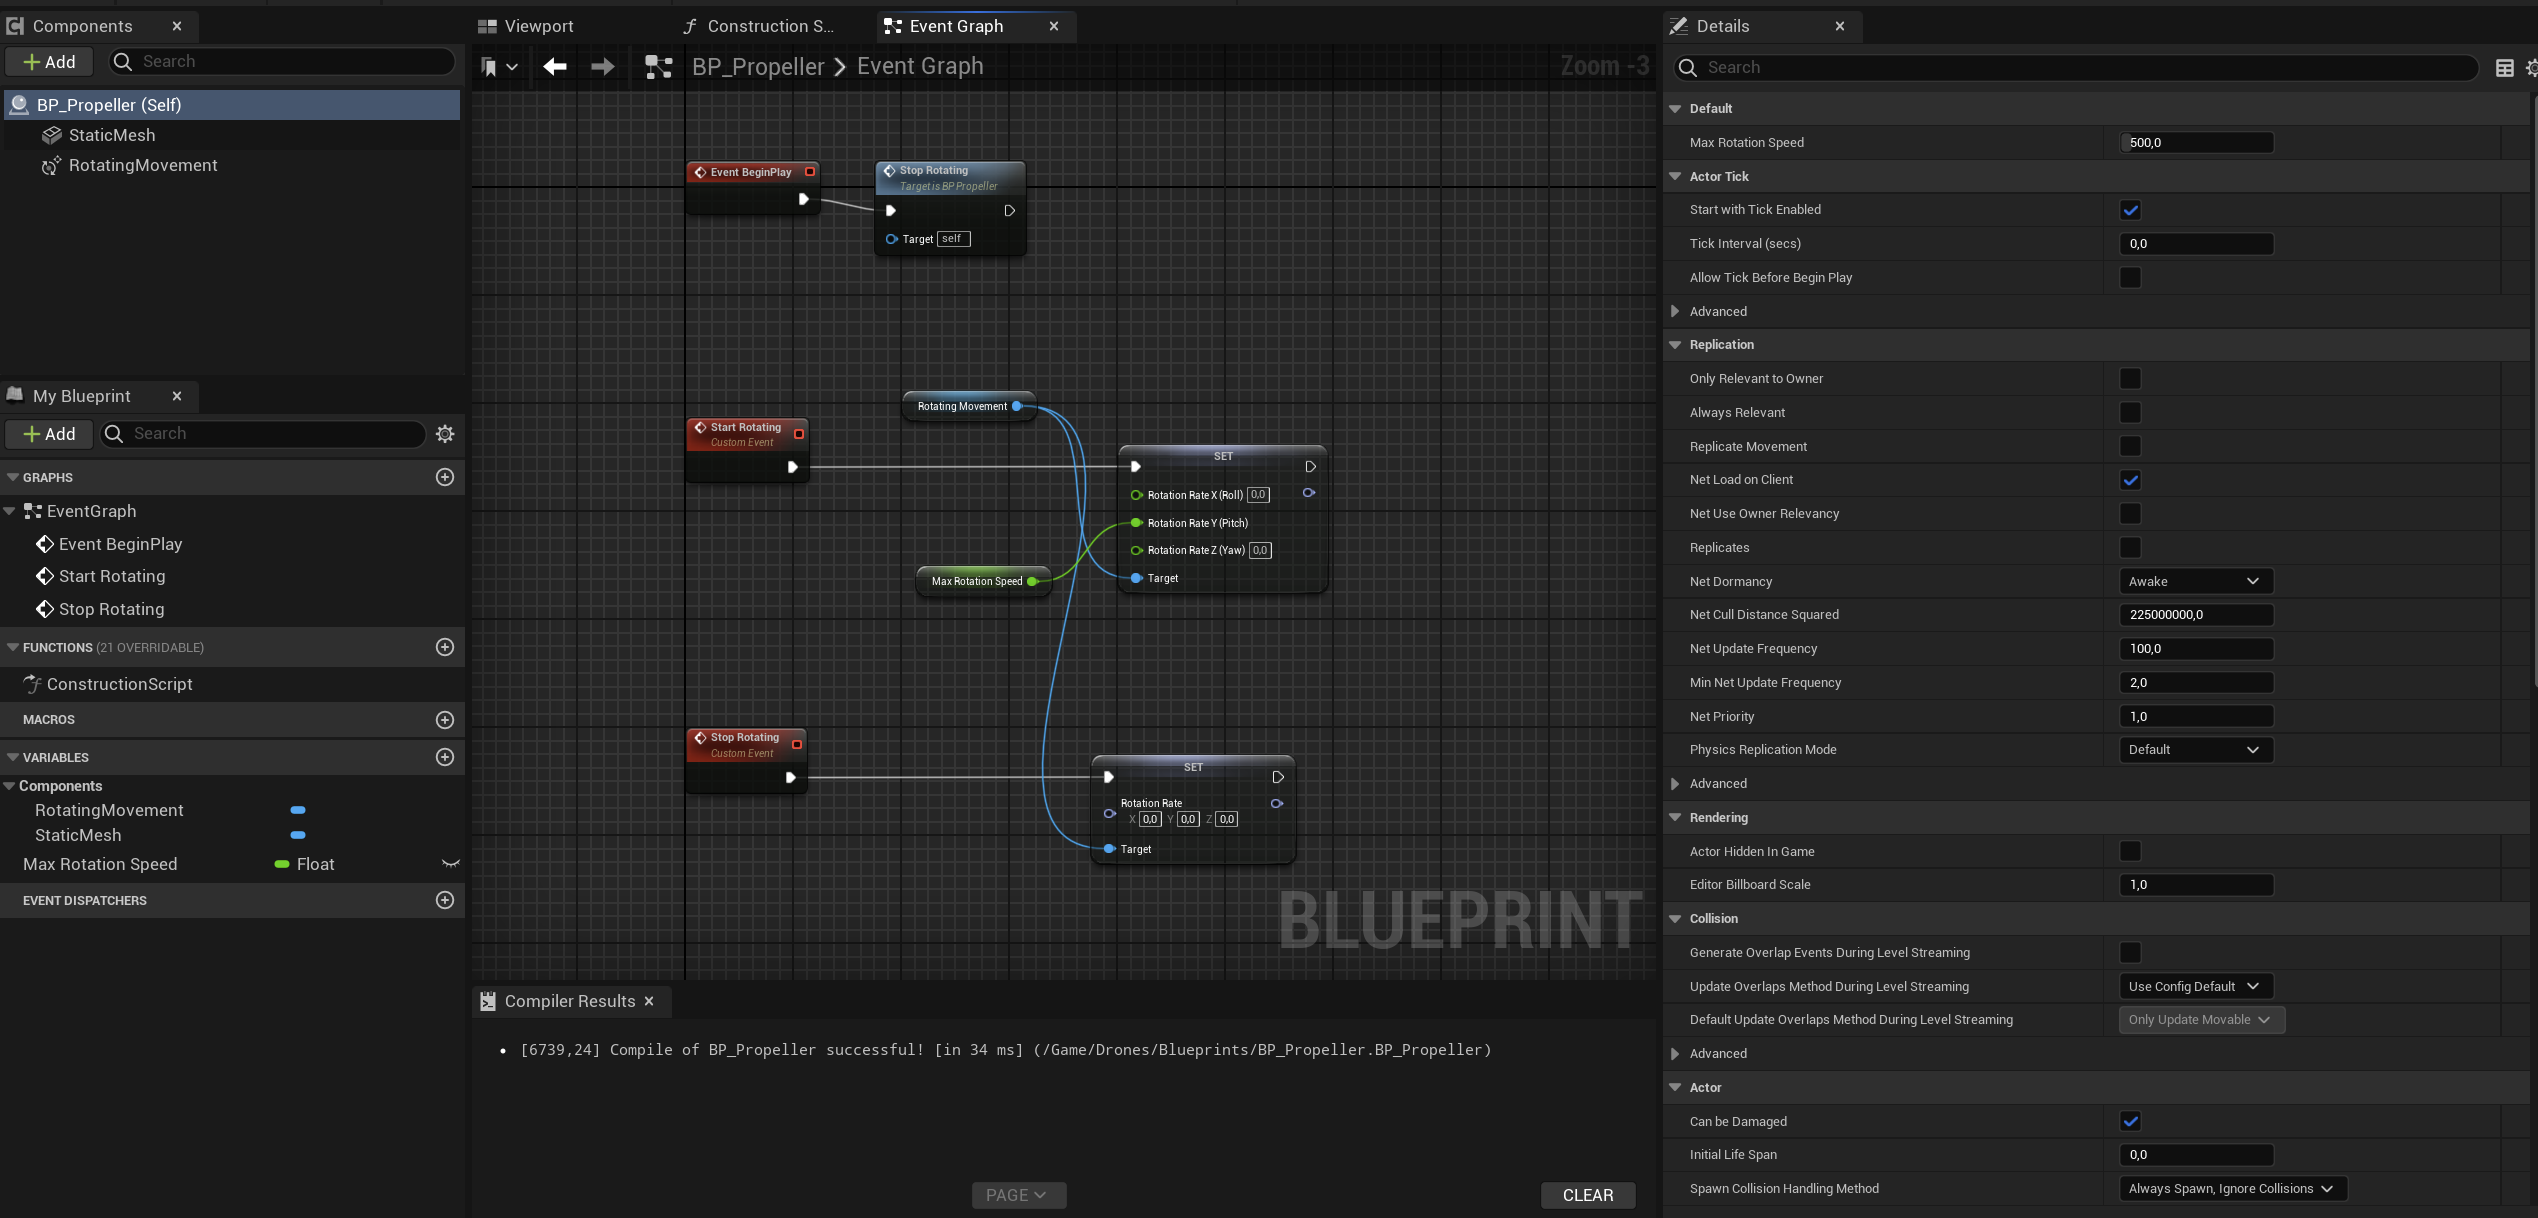The height and width of the screenshot is (1218, 2538).
Task: Add new event dispatcher with plus icon
Action: click(x=445, y=901)
